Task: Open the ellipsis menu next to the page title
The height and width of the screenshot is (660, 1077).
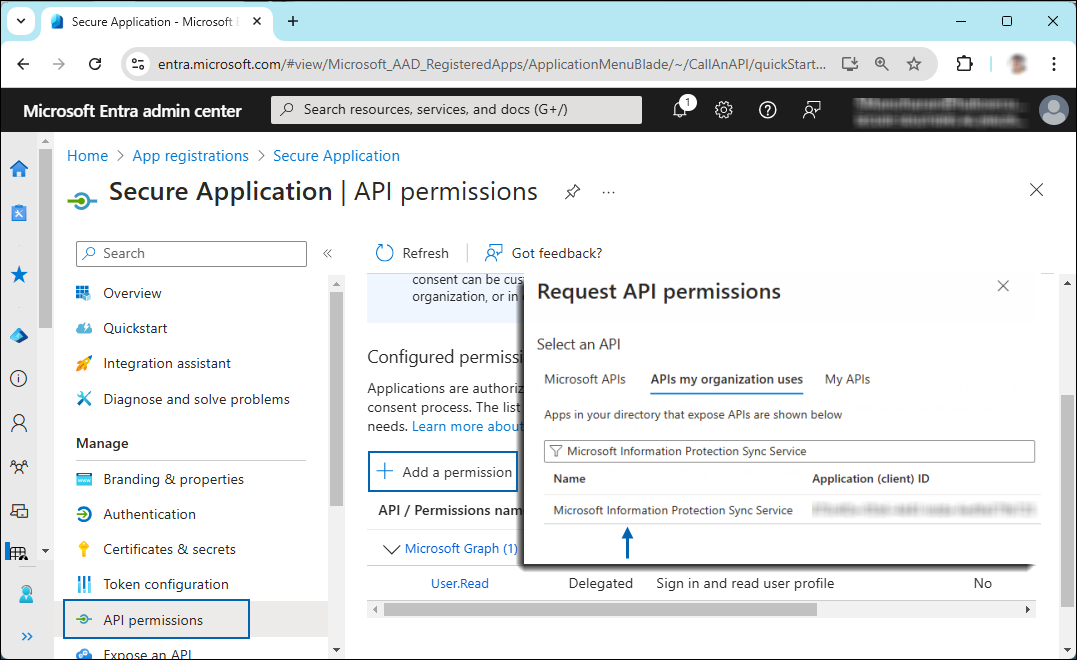Action: 608,192
